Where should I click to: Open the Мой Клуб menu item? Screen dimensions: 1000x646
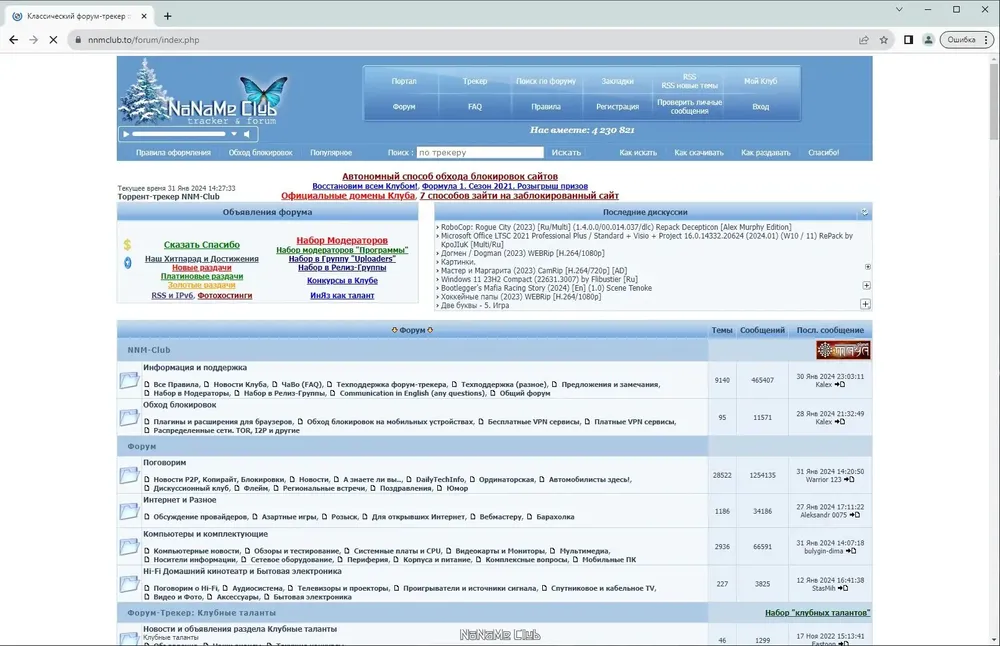pyautogui.click(x=760, y=81)
